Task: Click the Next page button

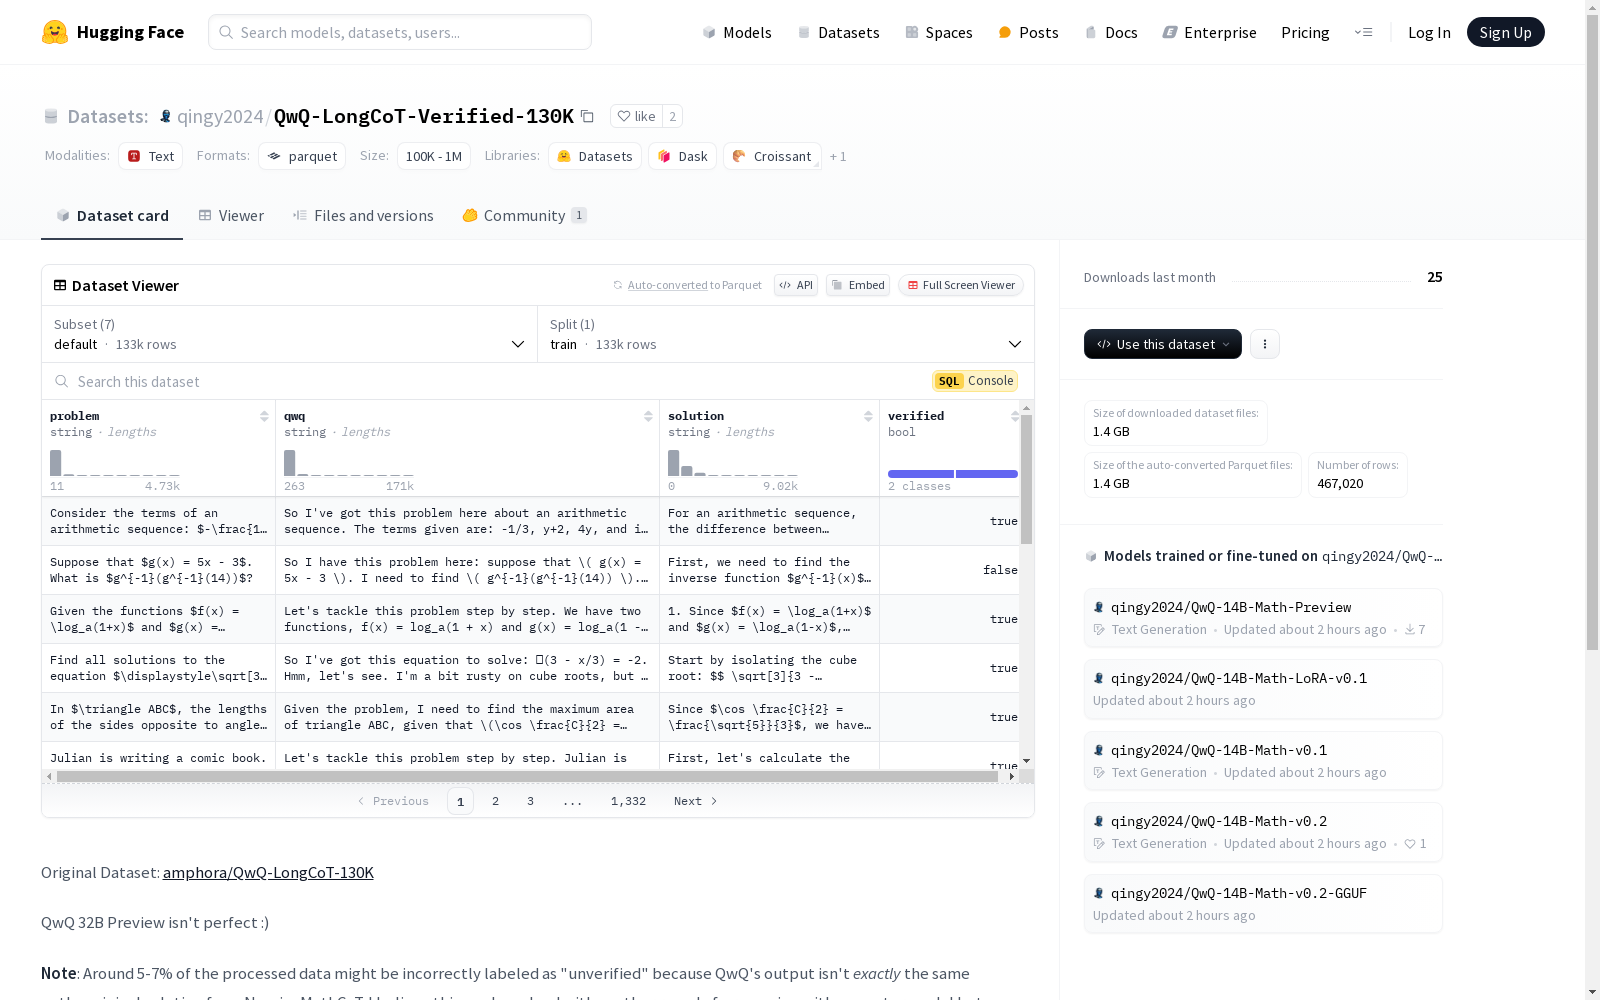Action: [x=696, y=801]
